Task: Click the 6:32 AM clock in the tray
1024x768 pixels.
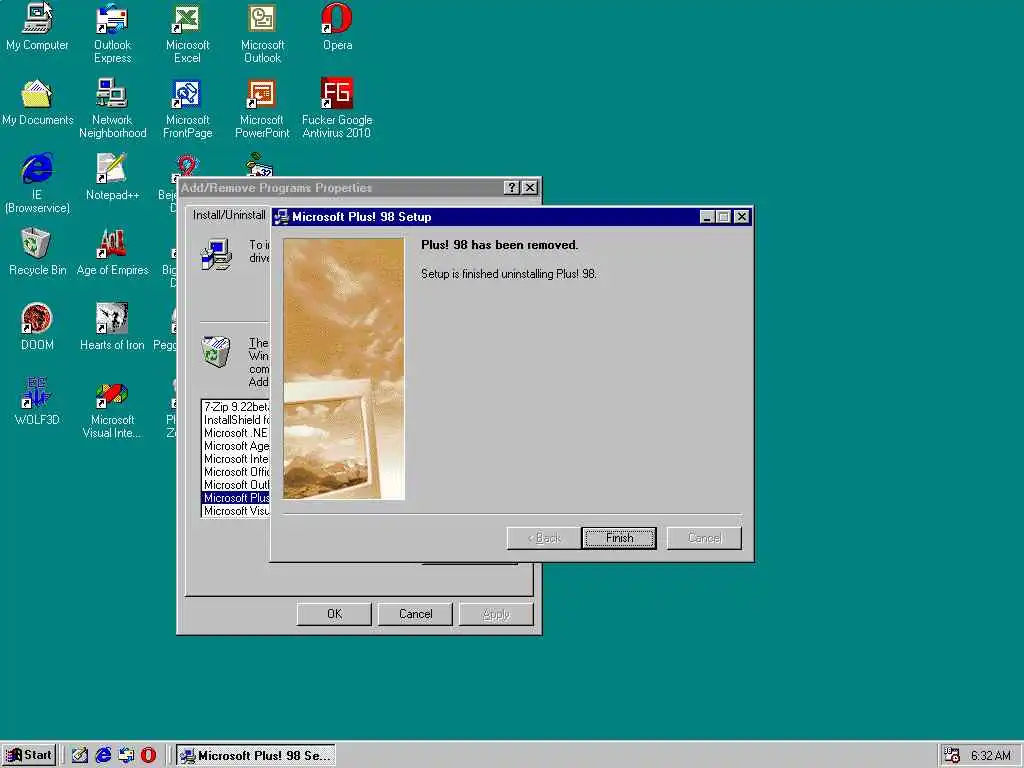Action: coord(990,756)
